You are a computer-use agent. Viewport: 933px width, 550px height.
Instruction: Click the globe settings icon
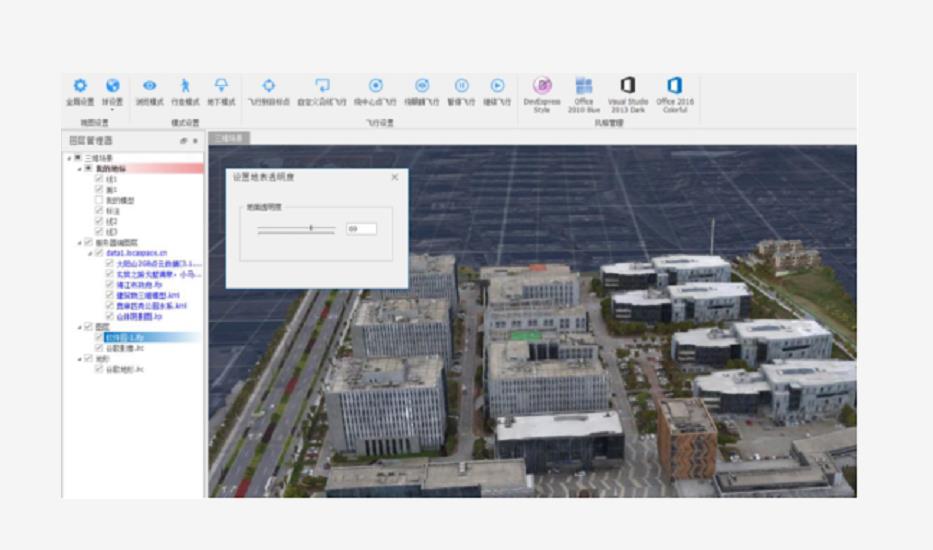113,86
